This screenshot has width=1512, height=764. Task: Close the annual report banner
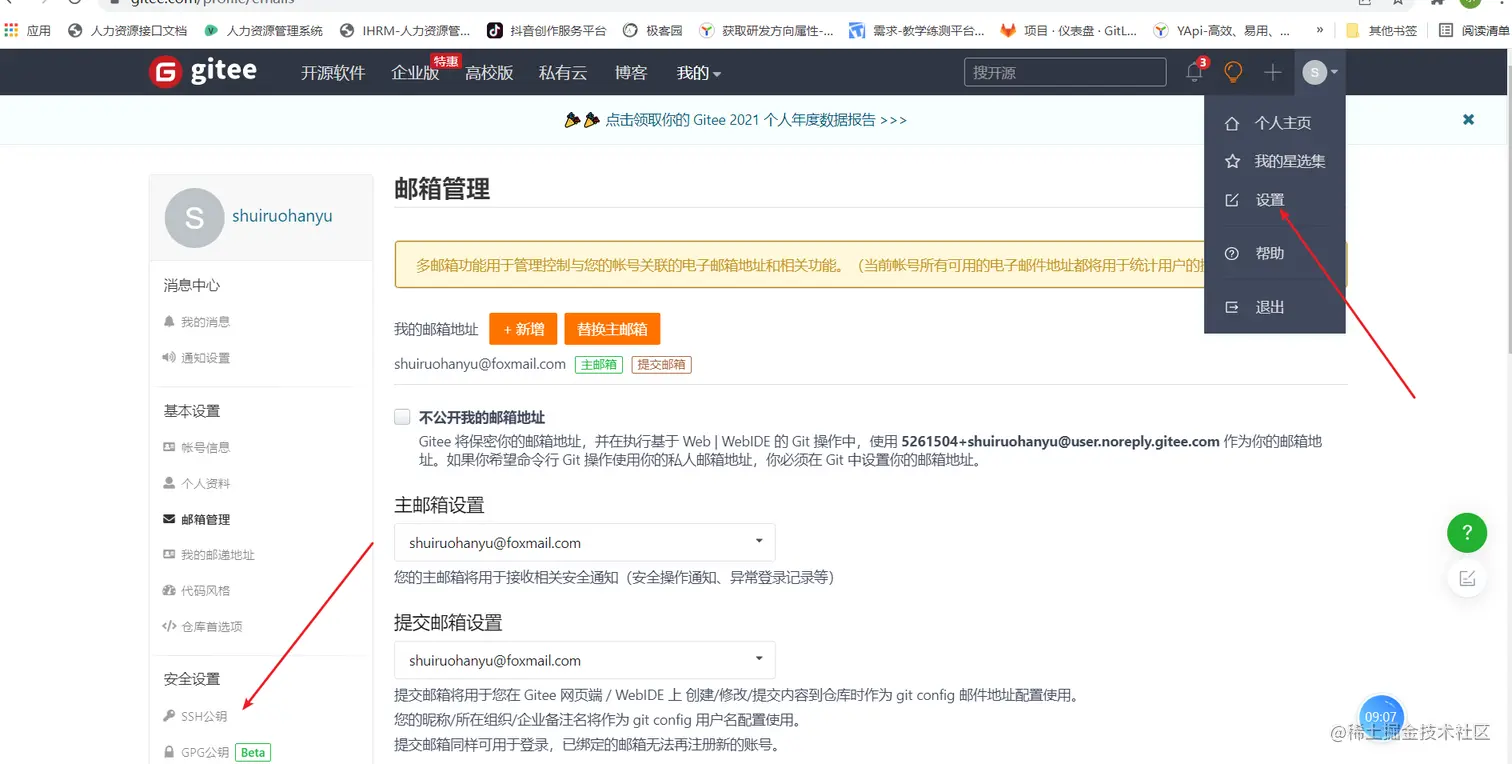(x=1468, y=119)
